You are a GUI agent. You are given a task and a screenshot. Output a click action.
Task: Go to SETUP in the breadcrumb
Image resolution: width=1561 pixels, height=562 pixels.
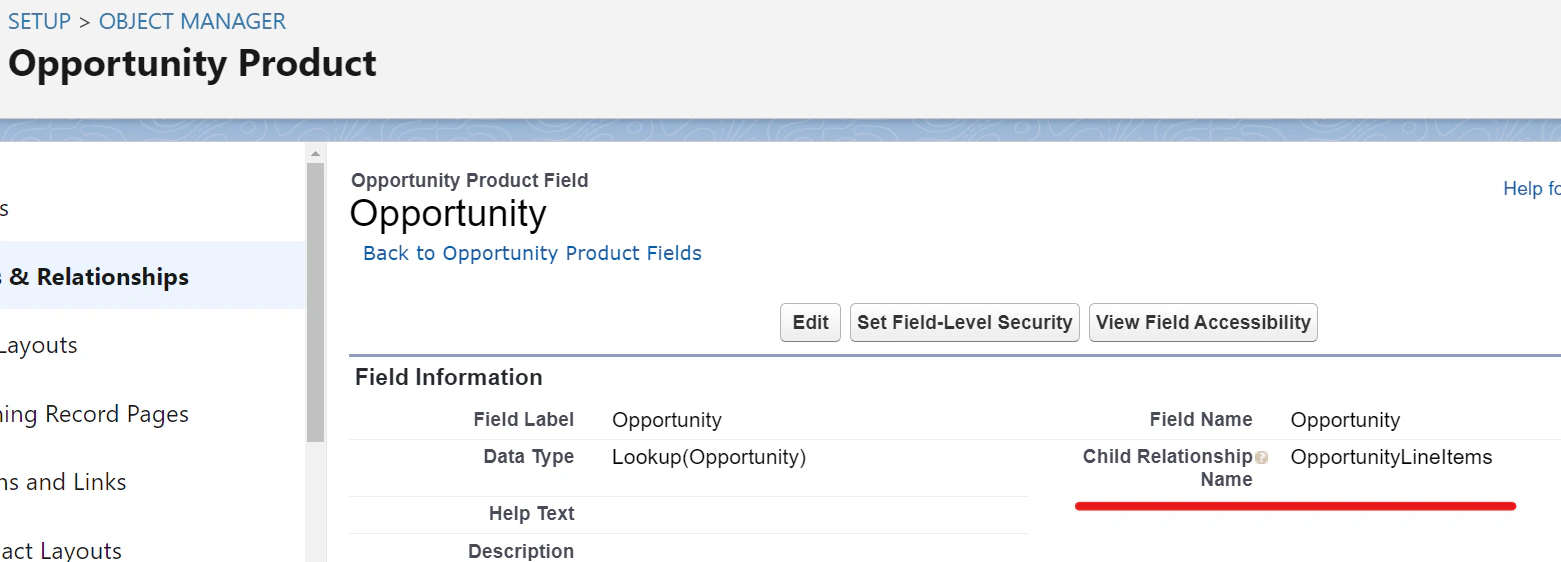[39, 21]
